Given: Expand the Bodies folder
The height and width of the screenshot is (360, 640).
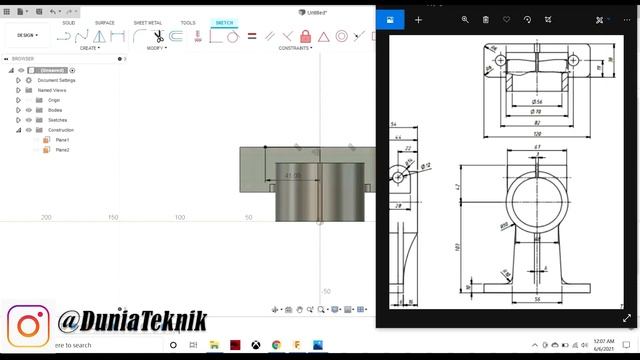Looking at the screenshot, I should coord(18,110).
